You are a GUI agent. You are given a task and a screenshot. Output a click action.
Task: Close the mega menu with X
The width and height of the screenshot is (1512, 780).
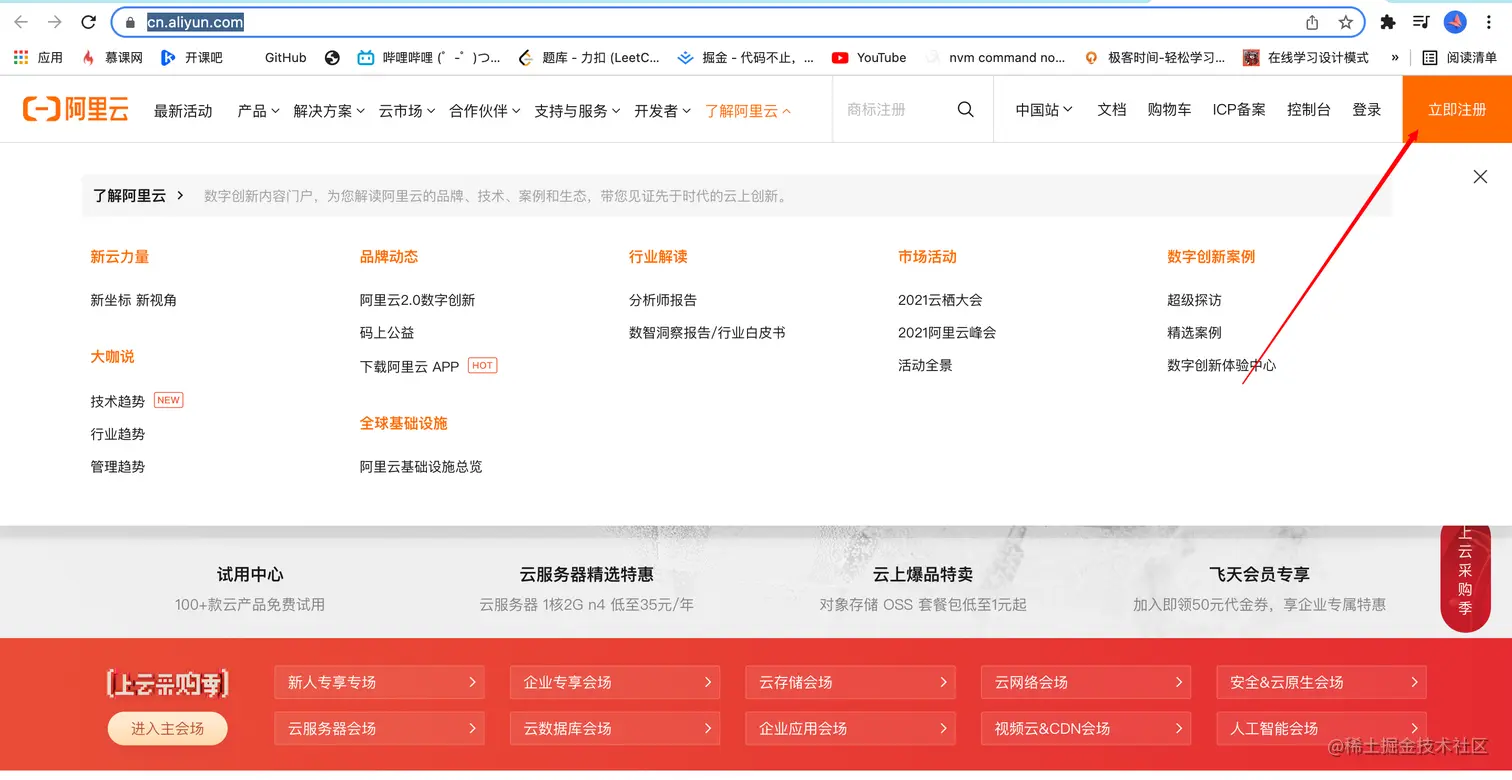1480,177
